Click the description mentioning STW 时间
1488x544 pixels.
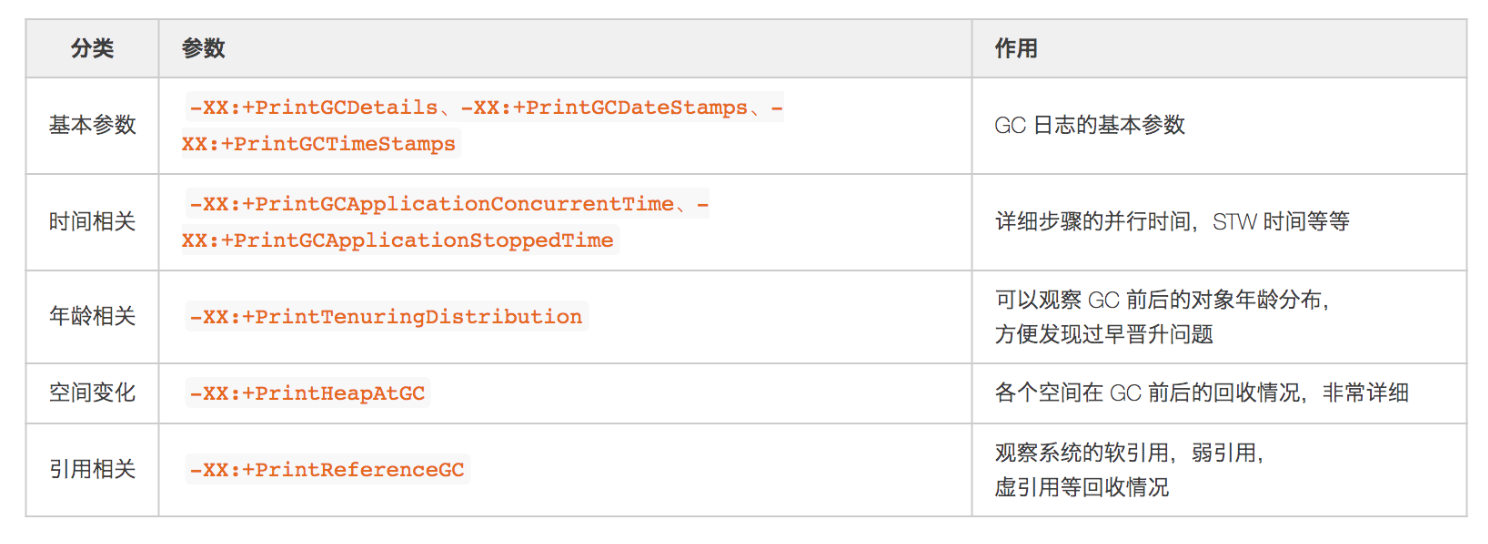point(1171,221)
